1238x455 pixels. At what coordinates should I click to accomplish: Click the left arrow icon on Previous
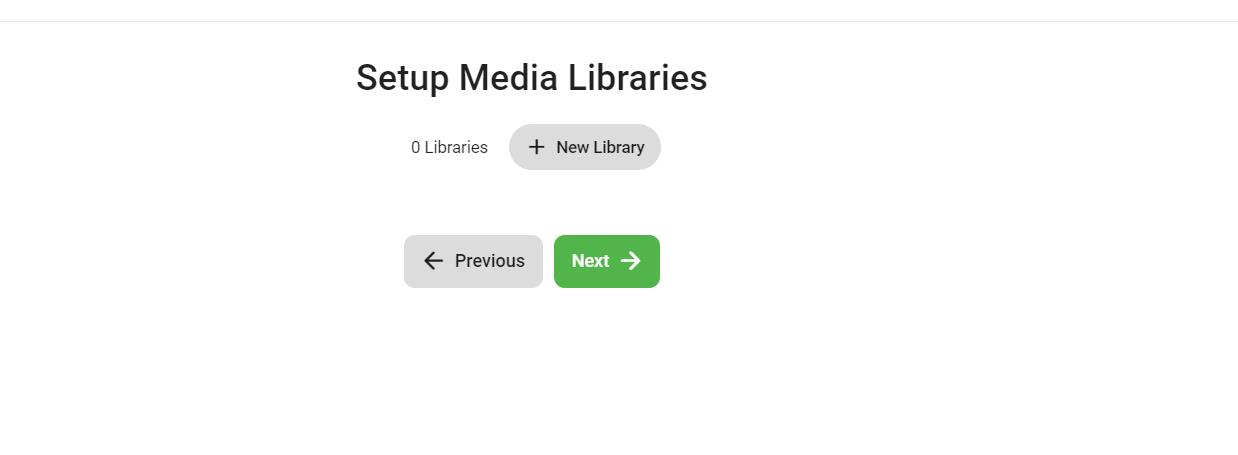click(433, 261)
